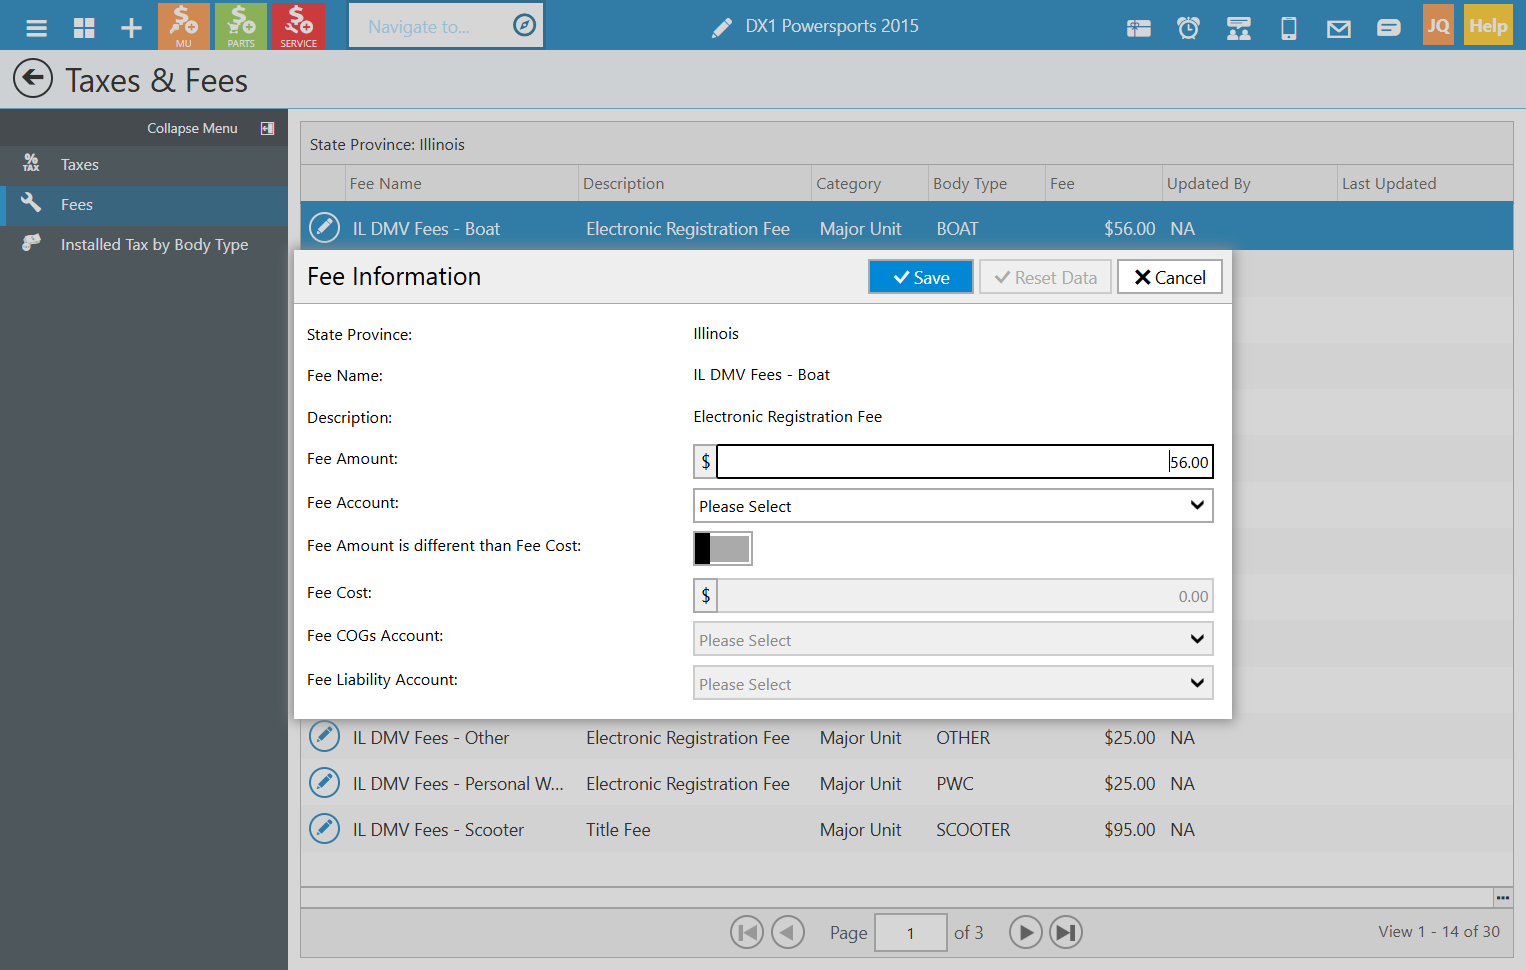Collapse the side menu
The width and height of the screenshot is (1526, 970).
tap(210, 128)
